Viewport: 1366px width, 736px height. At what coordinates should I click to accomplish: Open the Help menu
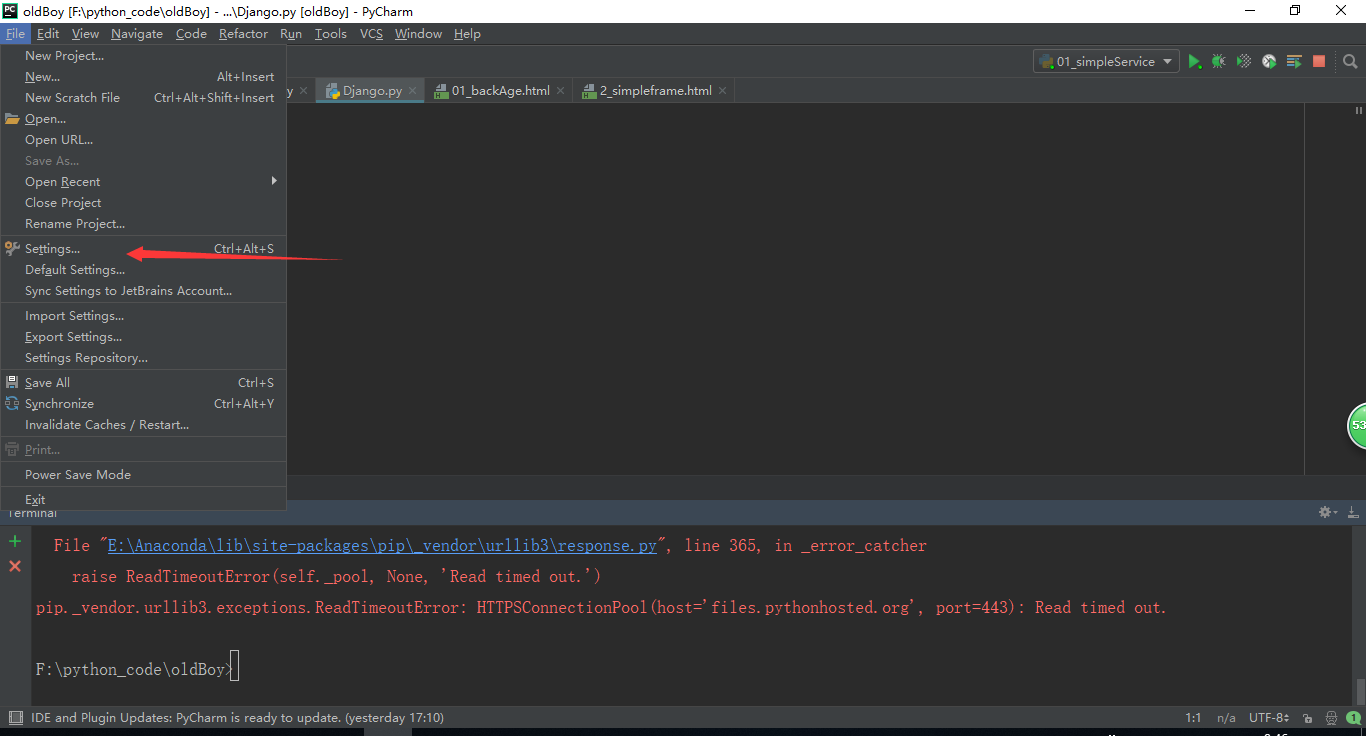coord(467,34)
